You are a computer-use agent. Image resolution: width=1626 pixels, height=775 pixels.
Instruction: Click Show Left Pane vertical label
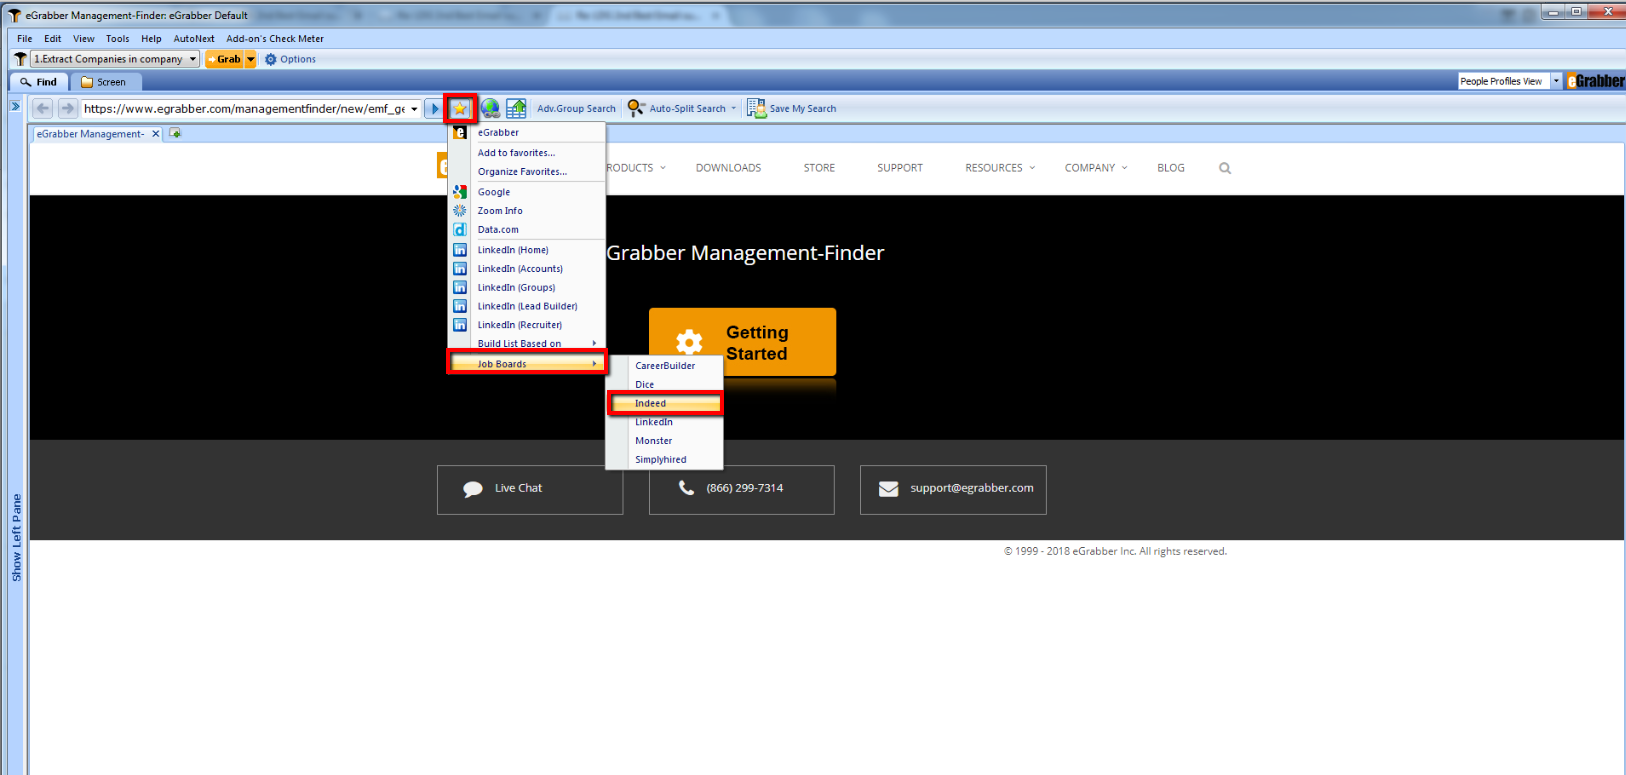pos(16,537)
